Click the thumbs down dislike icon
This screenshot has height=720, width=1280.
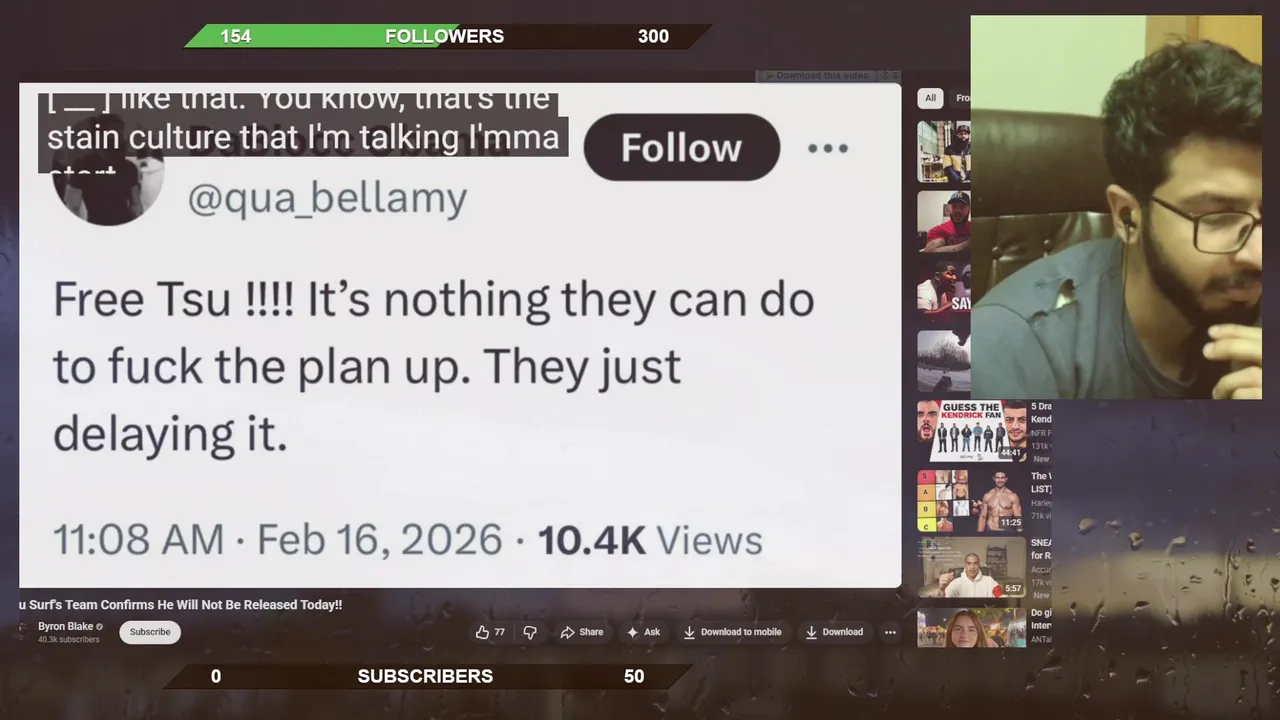click(x=530, y=632)
